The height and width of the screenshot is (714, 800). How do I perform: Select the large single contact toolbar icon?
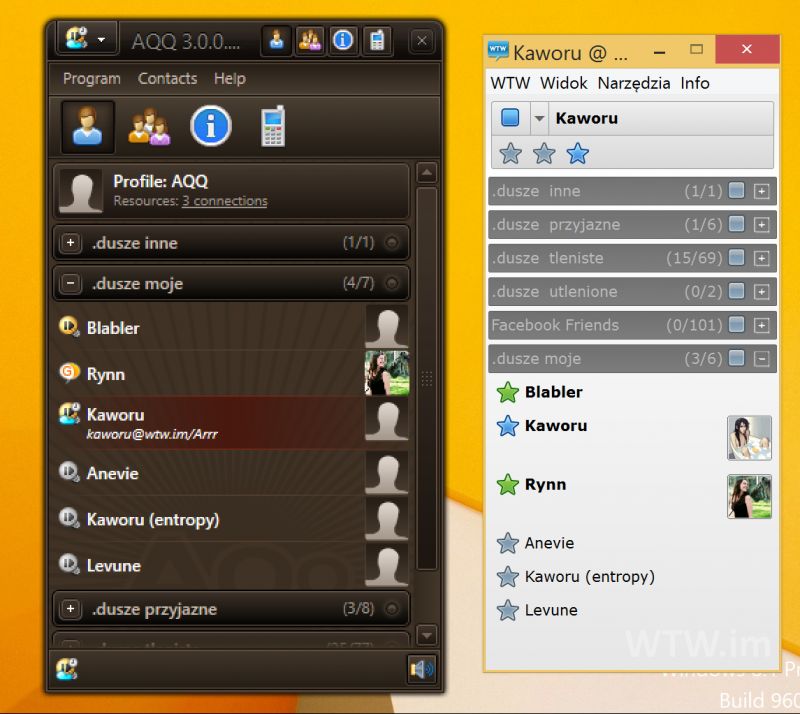[x=87, y=127]
